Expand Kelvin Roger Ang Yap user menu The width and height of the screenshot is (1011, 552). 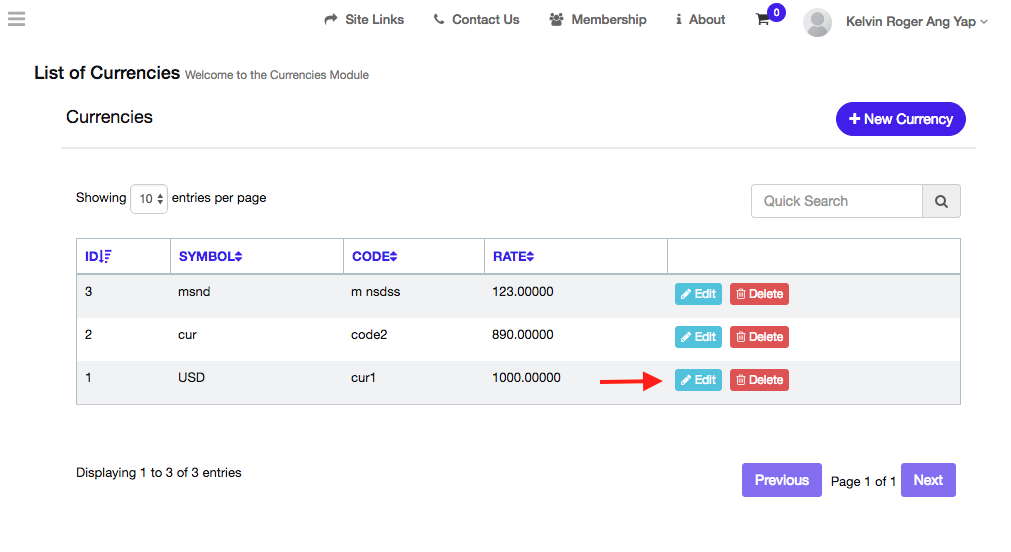pyautogui.click(x=916, y=21)
